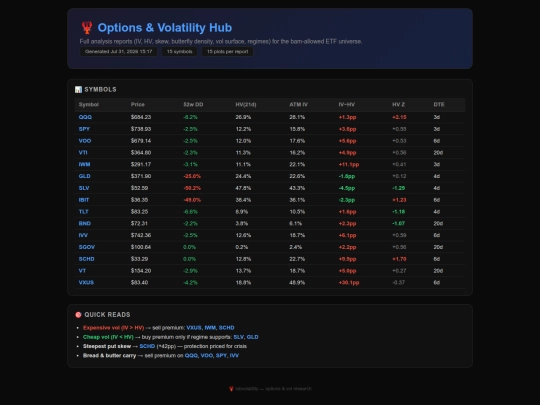
Task: Open the IVV link in the Symbol column
Action: 83,235
